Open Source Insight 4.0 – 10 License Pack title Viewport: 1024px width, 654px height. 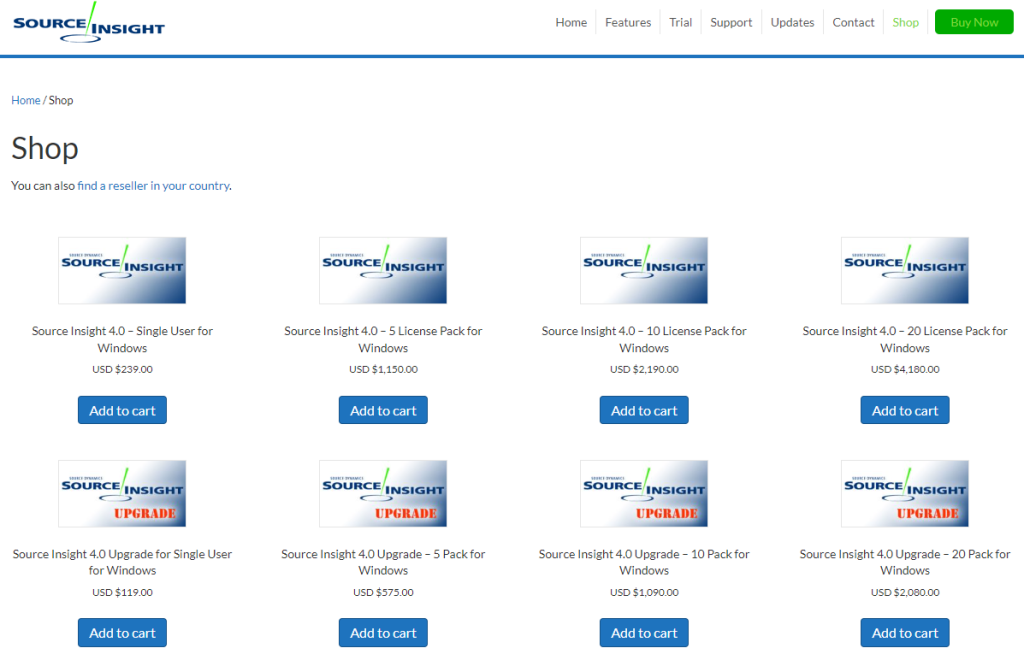pyautogui.click(x=644, y=339)
